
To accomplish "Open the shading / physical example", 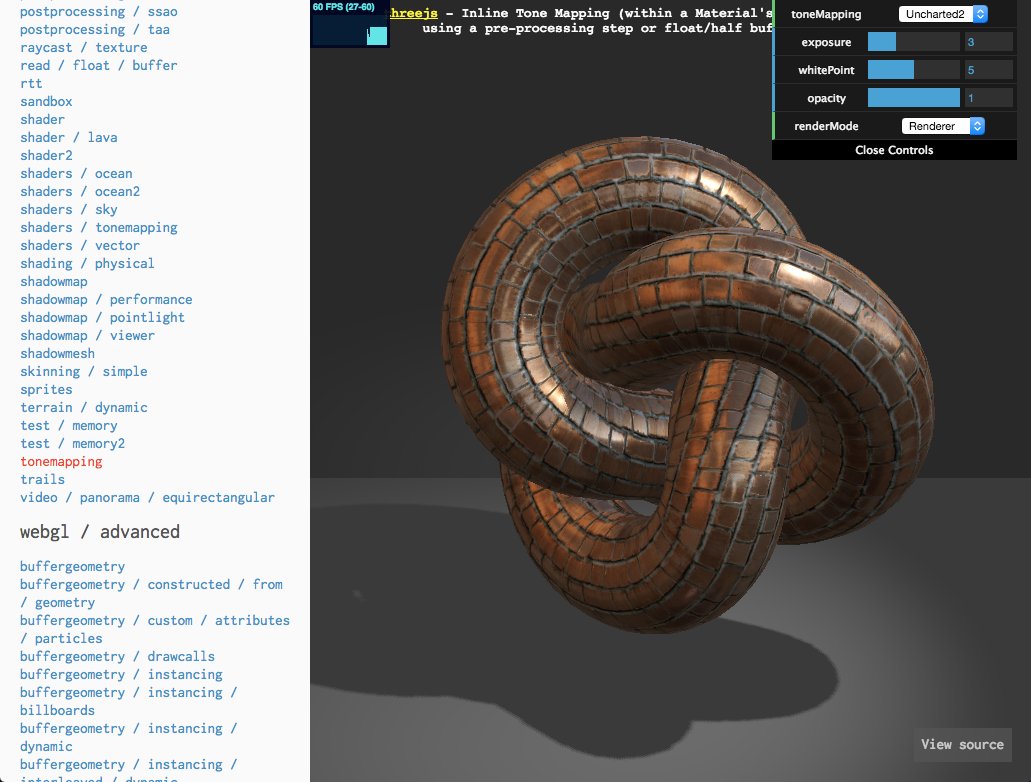I will click(87, 263).
